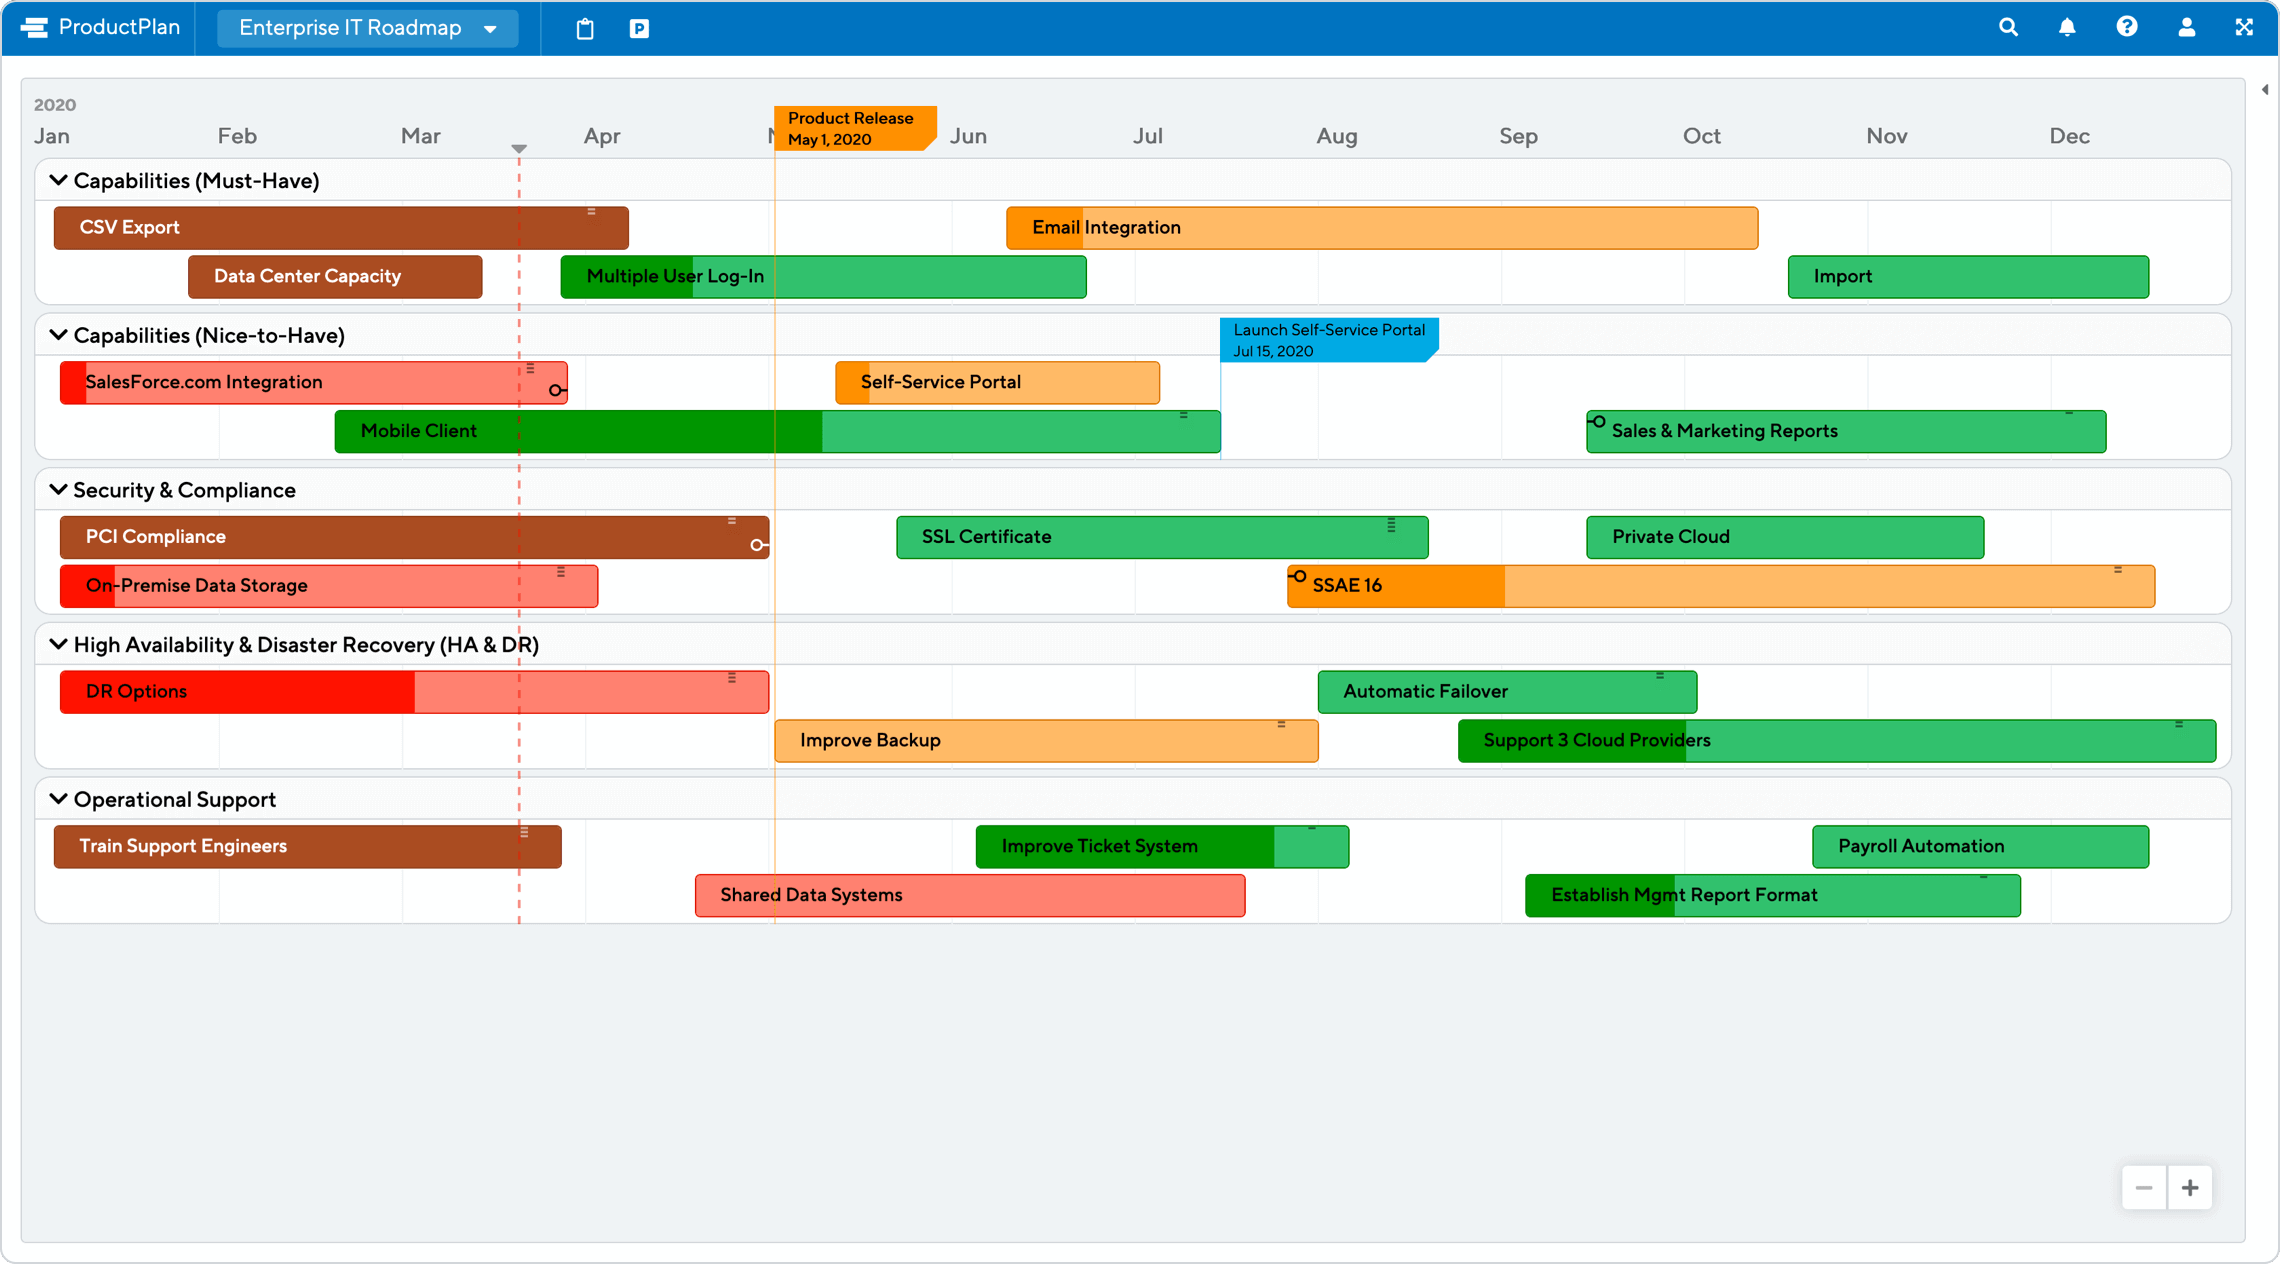Collapse the Security & Compliance lane

coord(58,490)
